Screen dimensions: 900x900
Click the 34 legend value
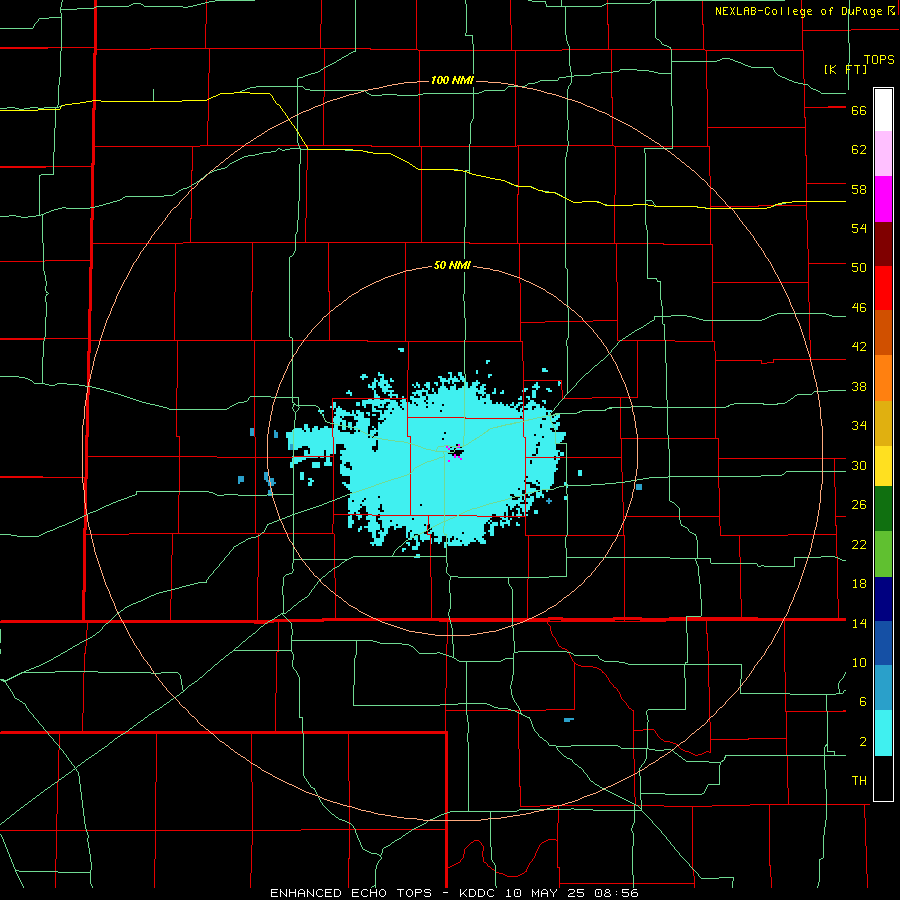tap(859, 426)
